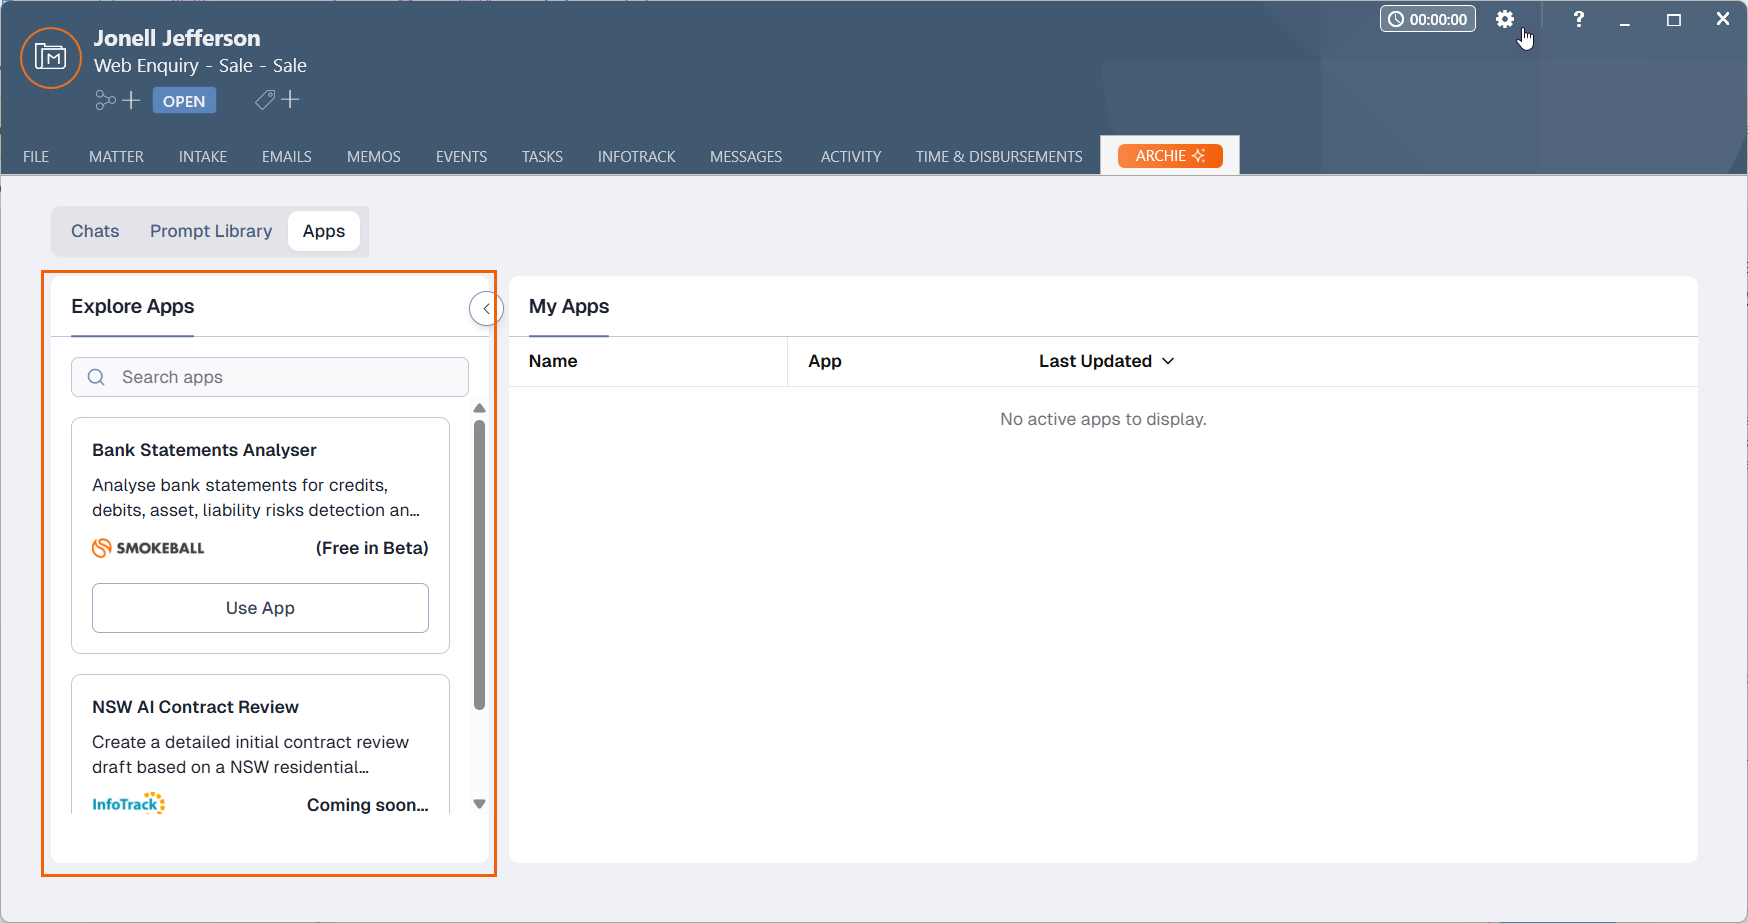Open help with the question mark icon
The height and width of the screenshot is (923, 1748).
coord(1578,19)
